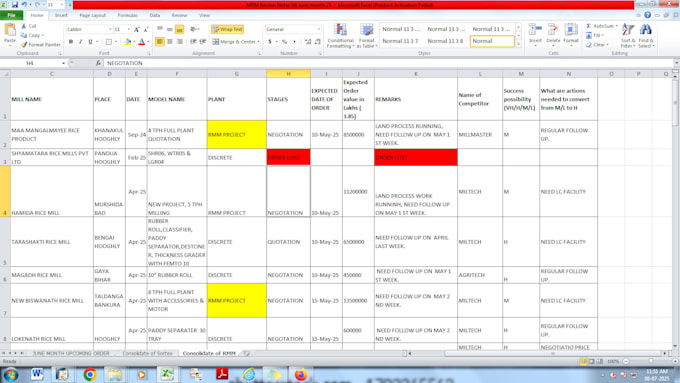Open Microsoft Word from the taskbar
Image resolution: width=680 pixels, height=383 pixels.
(37, 375)
